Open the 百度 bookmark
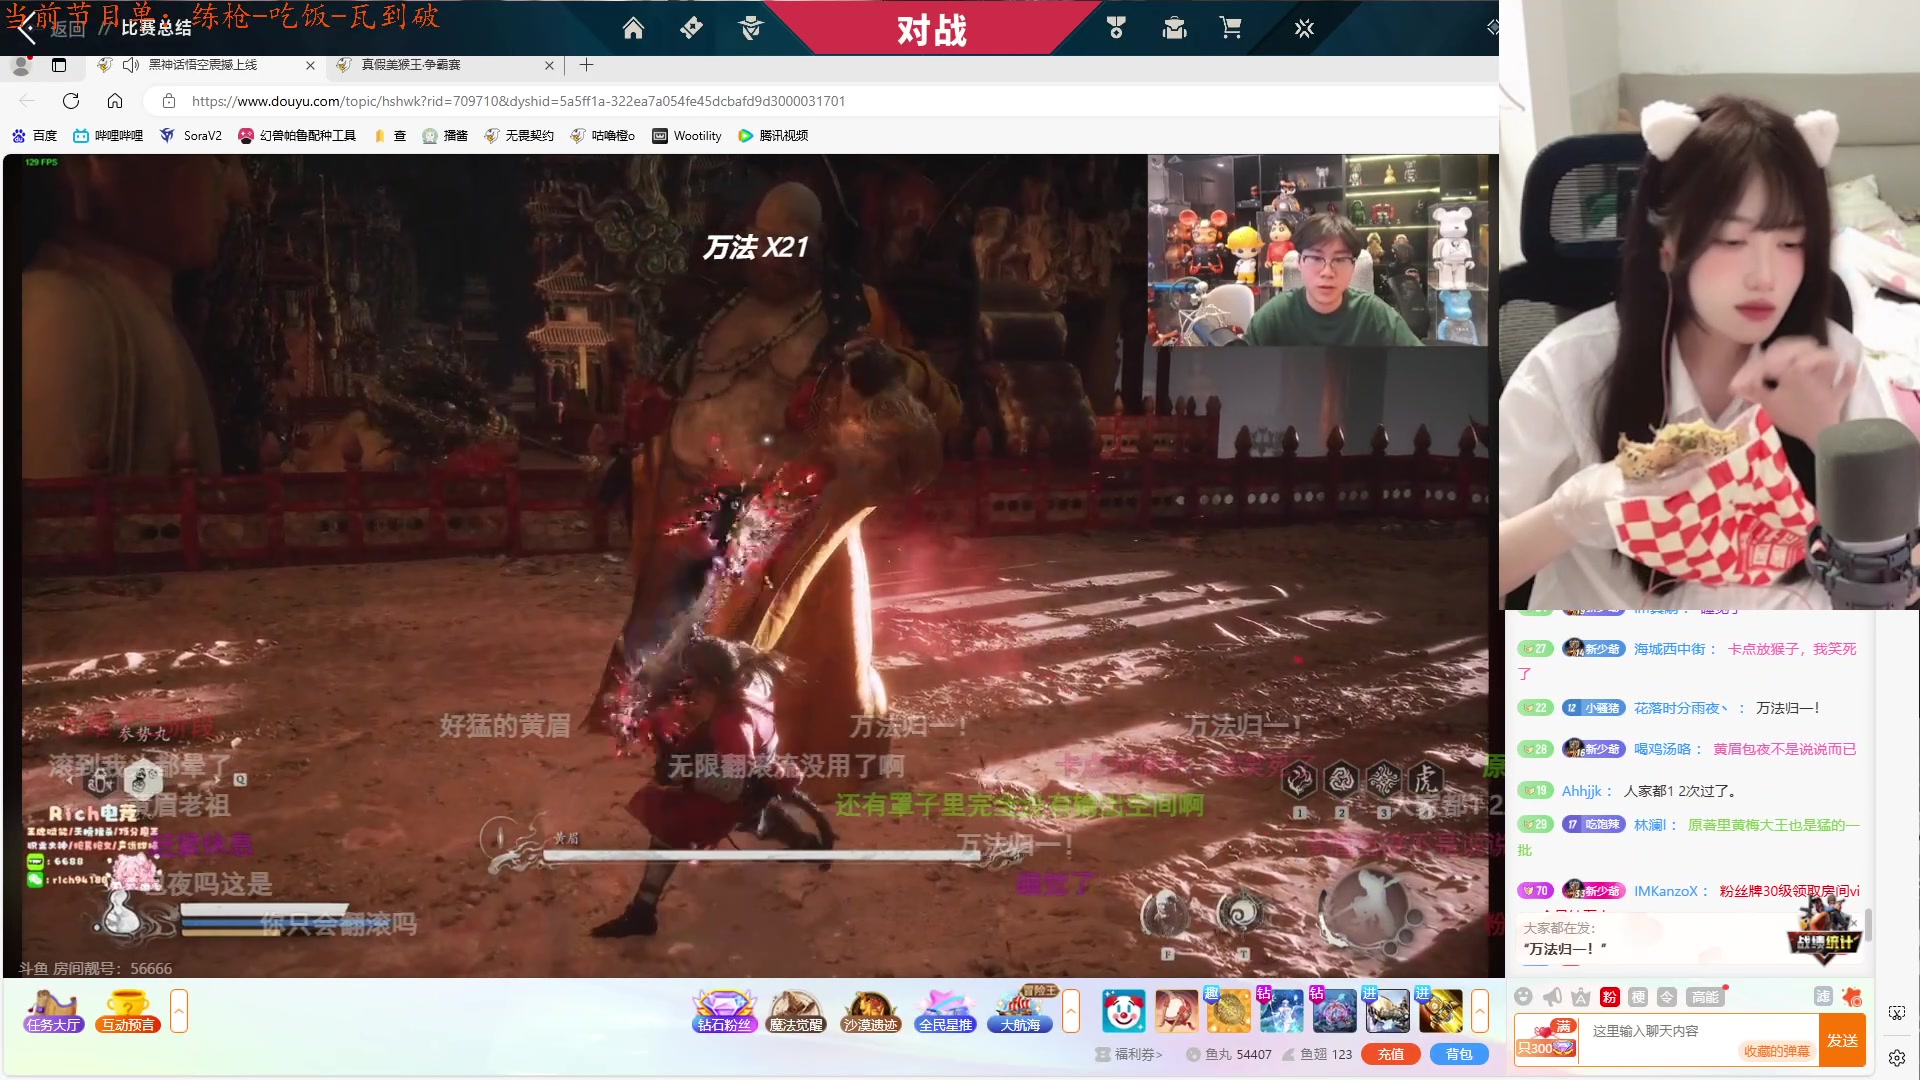Image resolution: width=1920 pixels, height=1080 pixels. click(x=34, y=136)
